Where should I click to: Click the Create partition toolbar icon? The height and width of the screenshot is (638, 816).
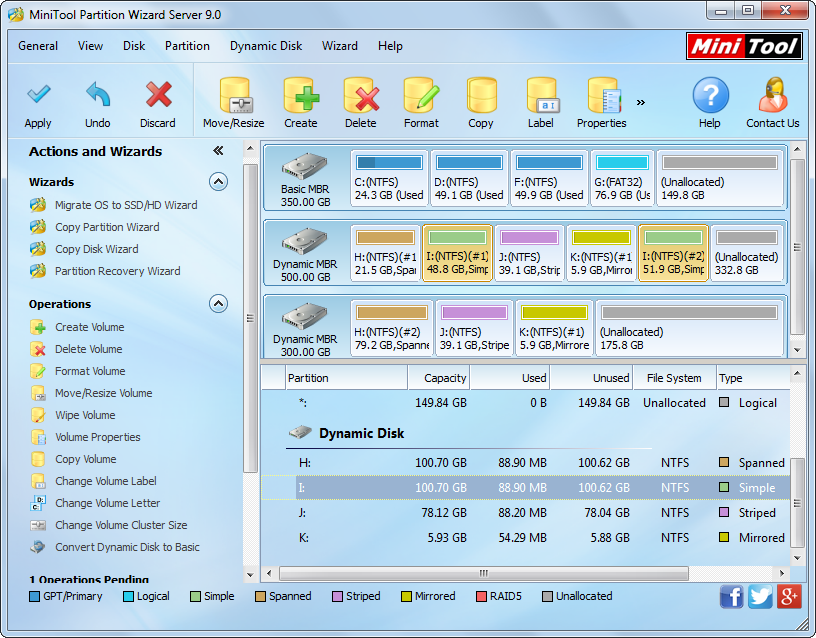301,95
